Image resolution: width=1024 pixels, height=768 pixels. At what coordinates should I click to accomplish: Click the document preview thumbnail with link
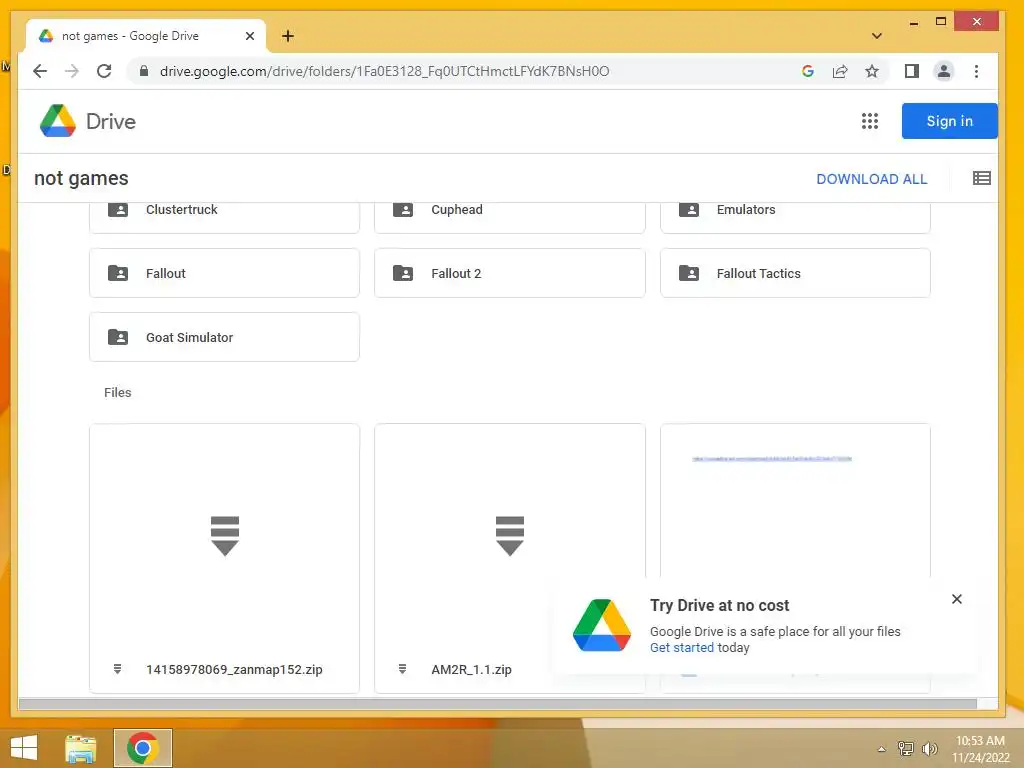click(795, 500)
